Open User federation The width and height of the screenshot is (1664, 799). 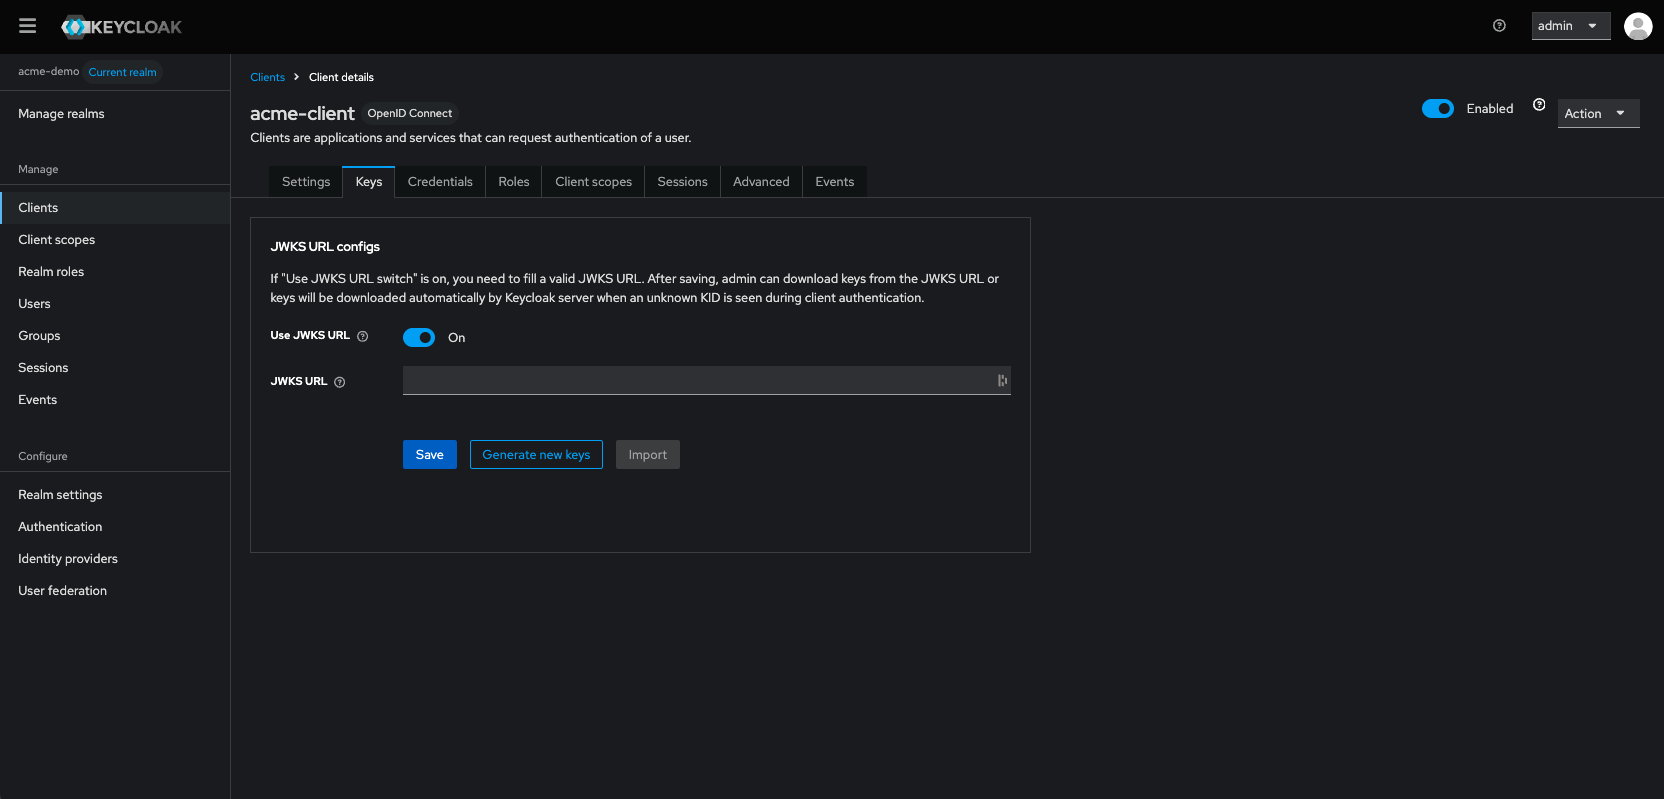click(115, 591)
